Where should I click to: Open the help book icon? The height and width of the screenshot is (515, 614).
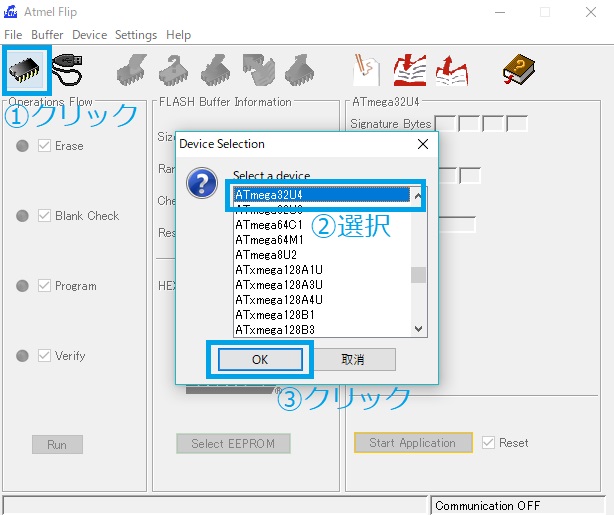pyautogui.click(x=518, y=69)
